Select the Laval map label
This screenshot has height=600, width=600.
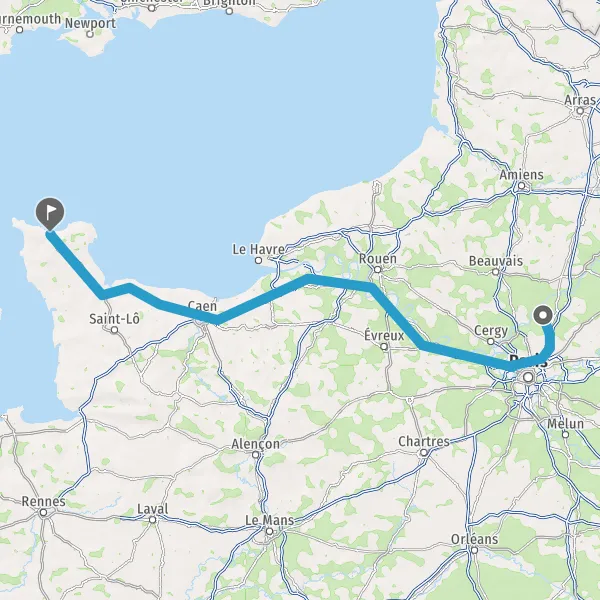[153, 509]
